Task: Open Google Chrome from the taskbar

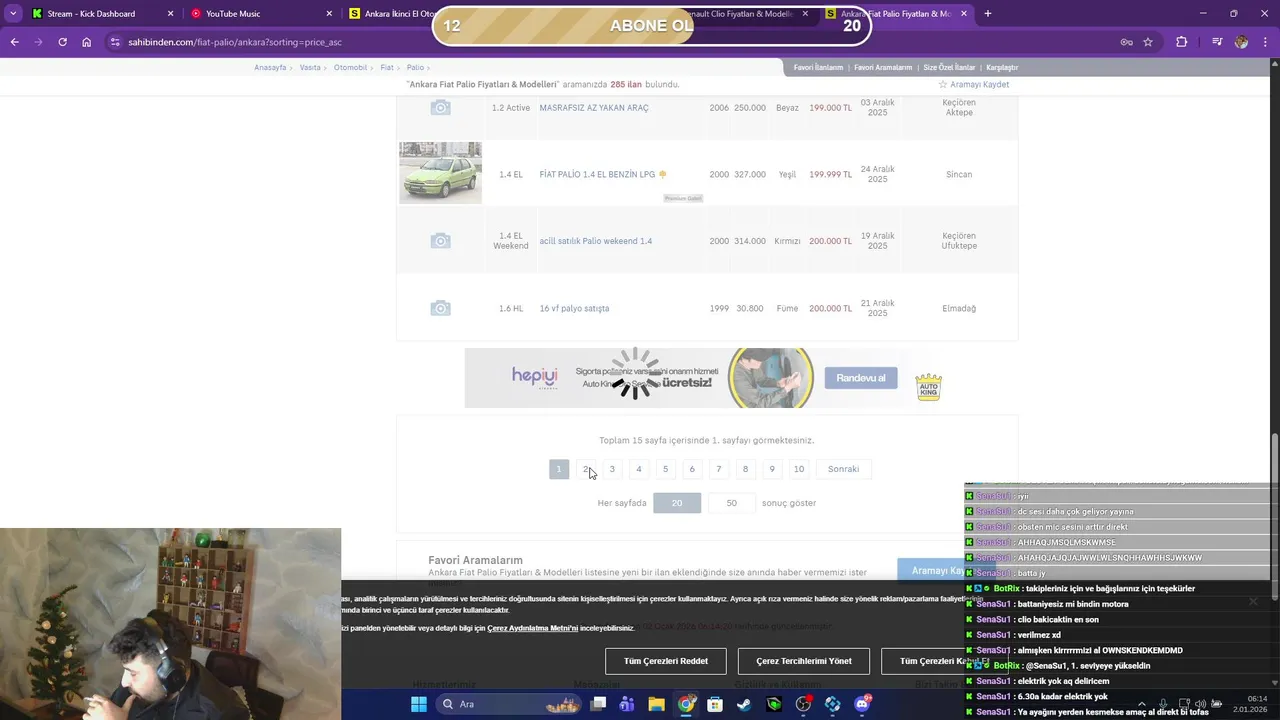Action: point(686,704)
